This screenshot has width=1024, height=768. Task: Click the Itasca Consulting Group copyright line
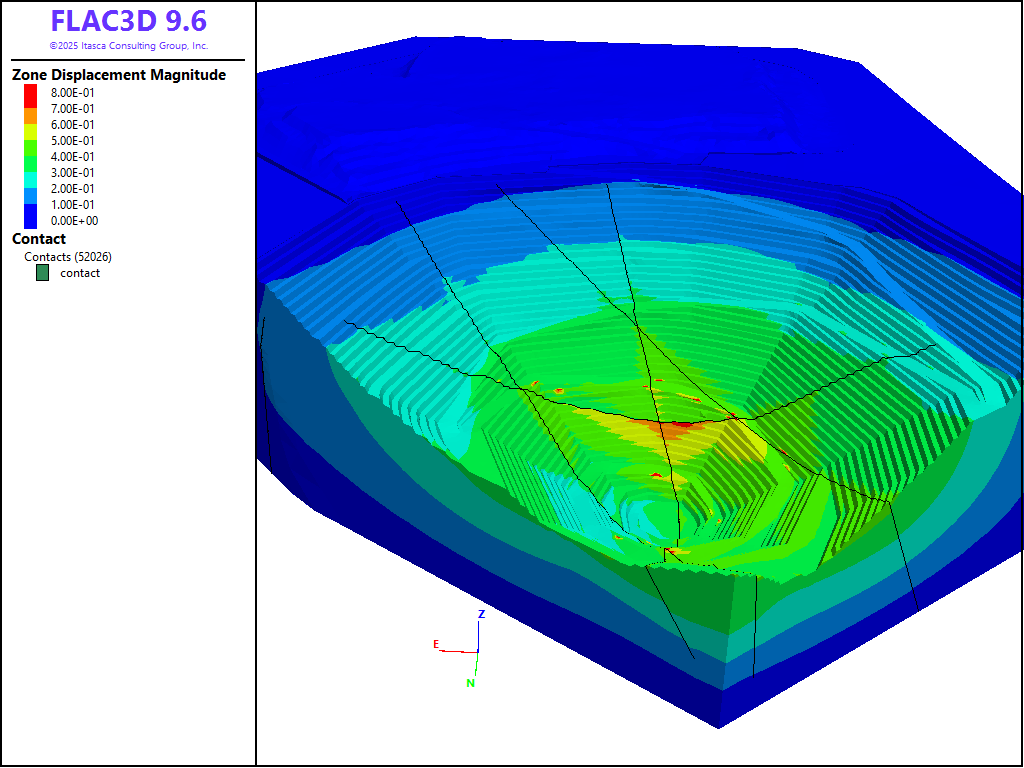click(128, 46)
